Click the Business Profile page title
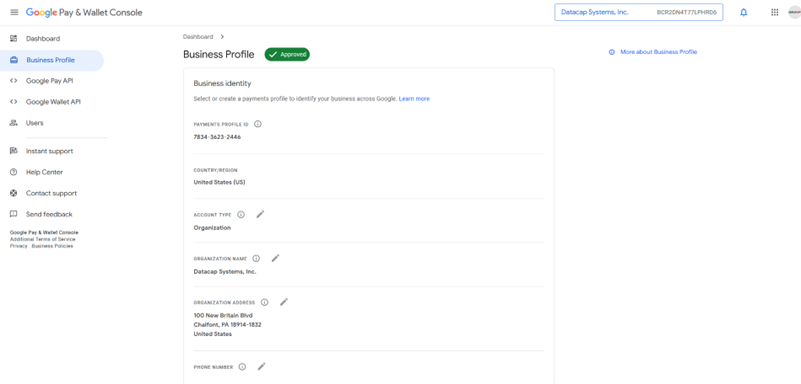801x384 pixels. 219,55
